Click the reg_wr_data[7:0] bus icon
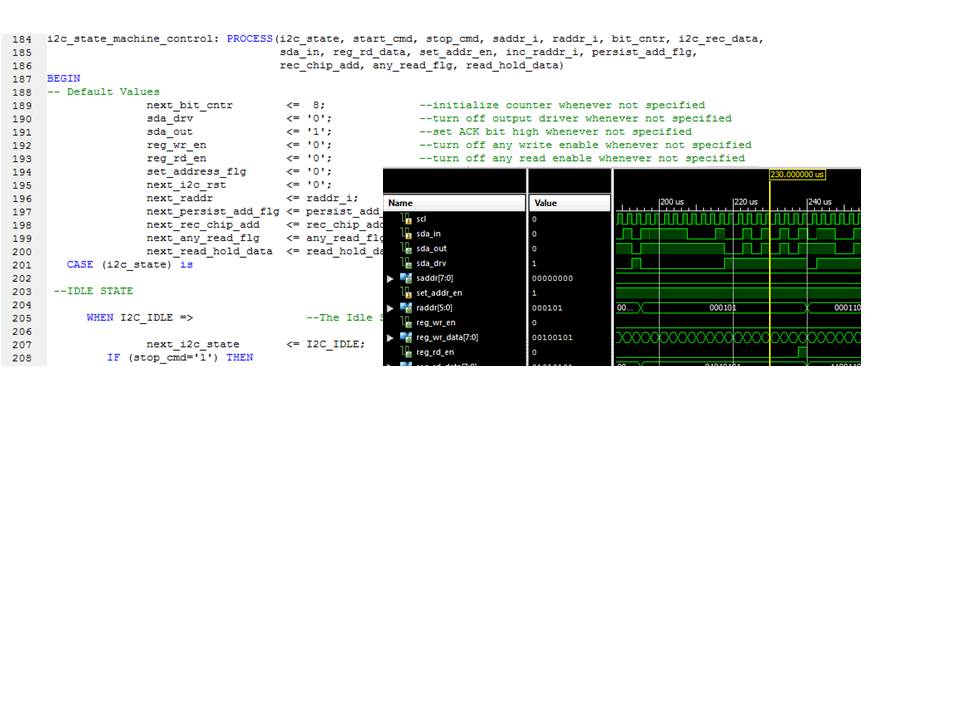 [x=406, y=337]
